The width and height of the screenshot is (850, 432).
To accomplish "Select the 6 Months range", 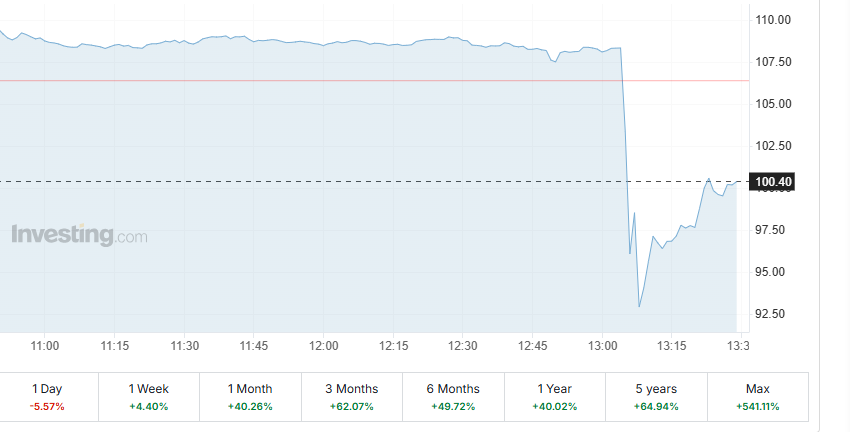I will pos(453,397).
